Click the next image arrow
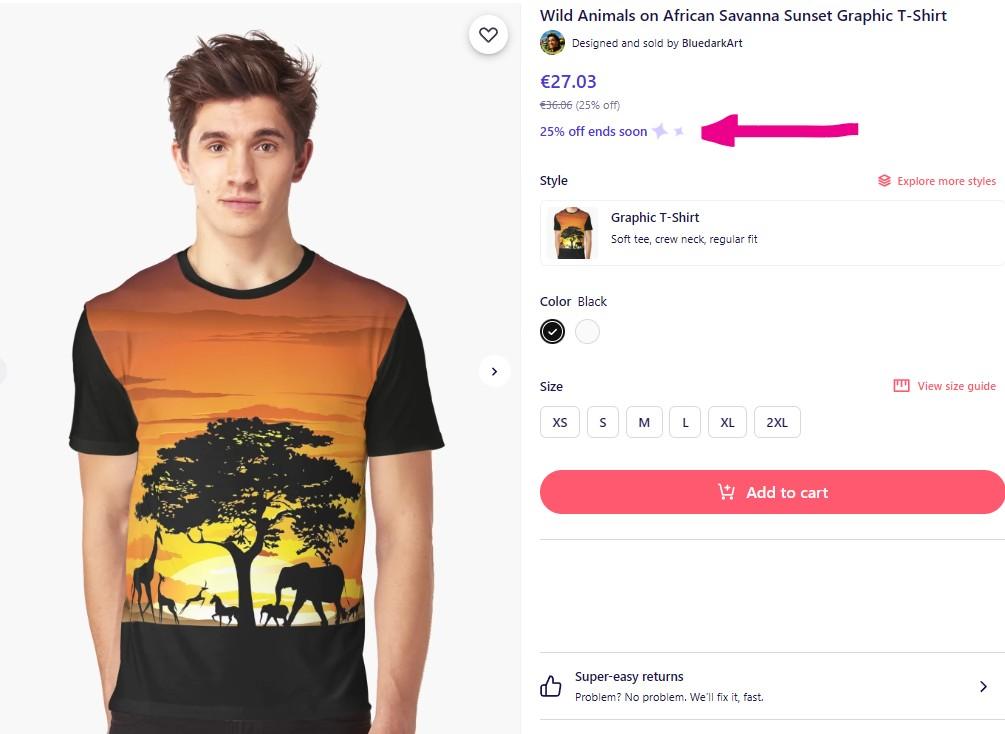 [494, 371]
